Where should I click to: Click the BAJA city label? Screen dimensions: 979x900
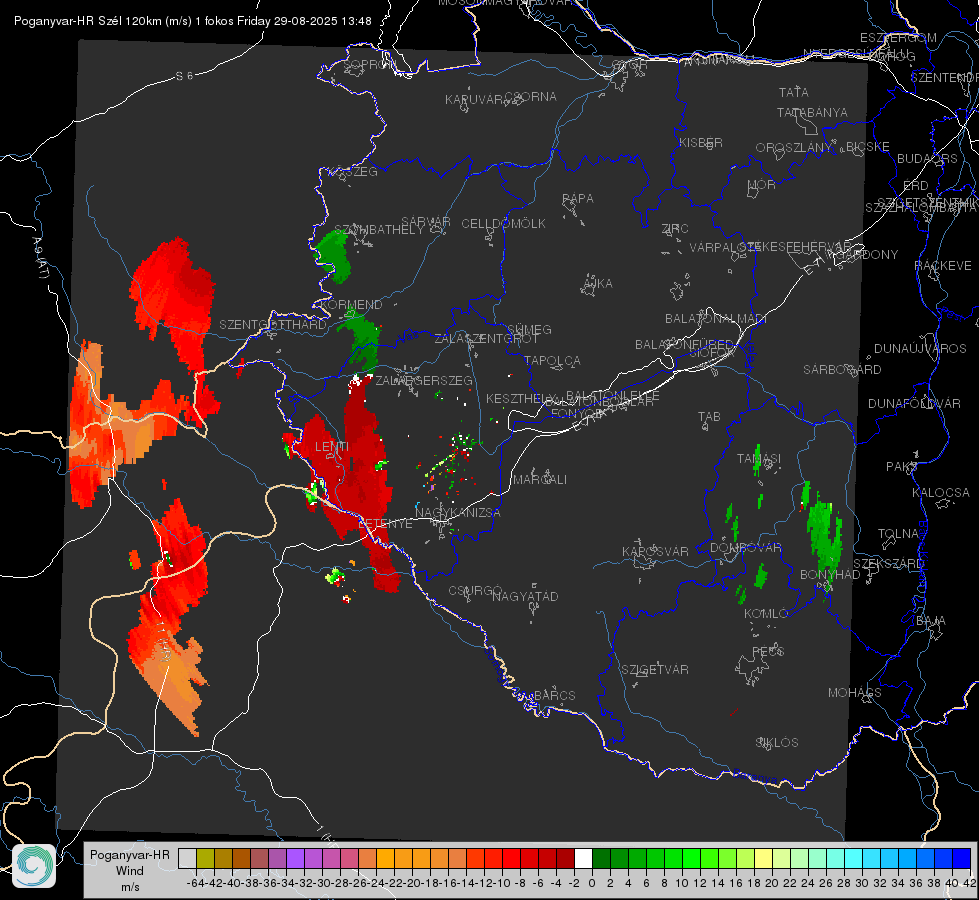tap(931, 621)
